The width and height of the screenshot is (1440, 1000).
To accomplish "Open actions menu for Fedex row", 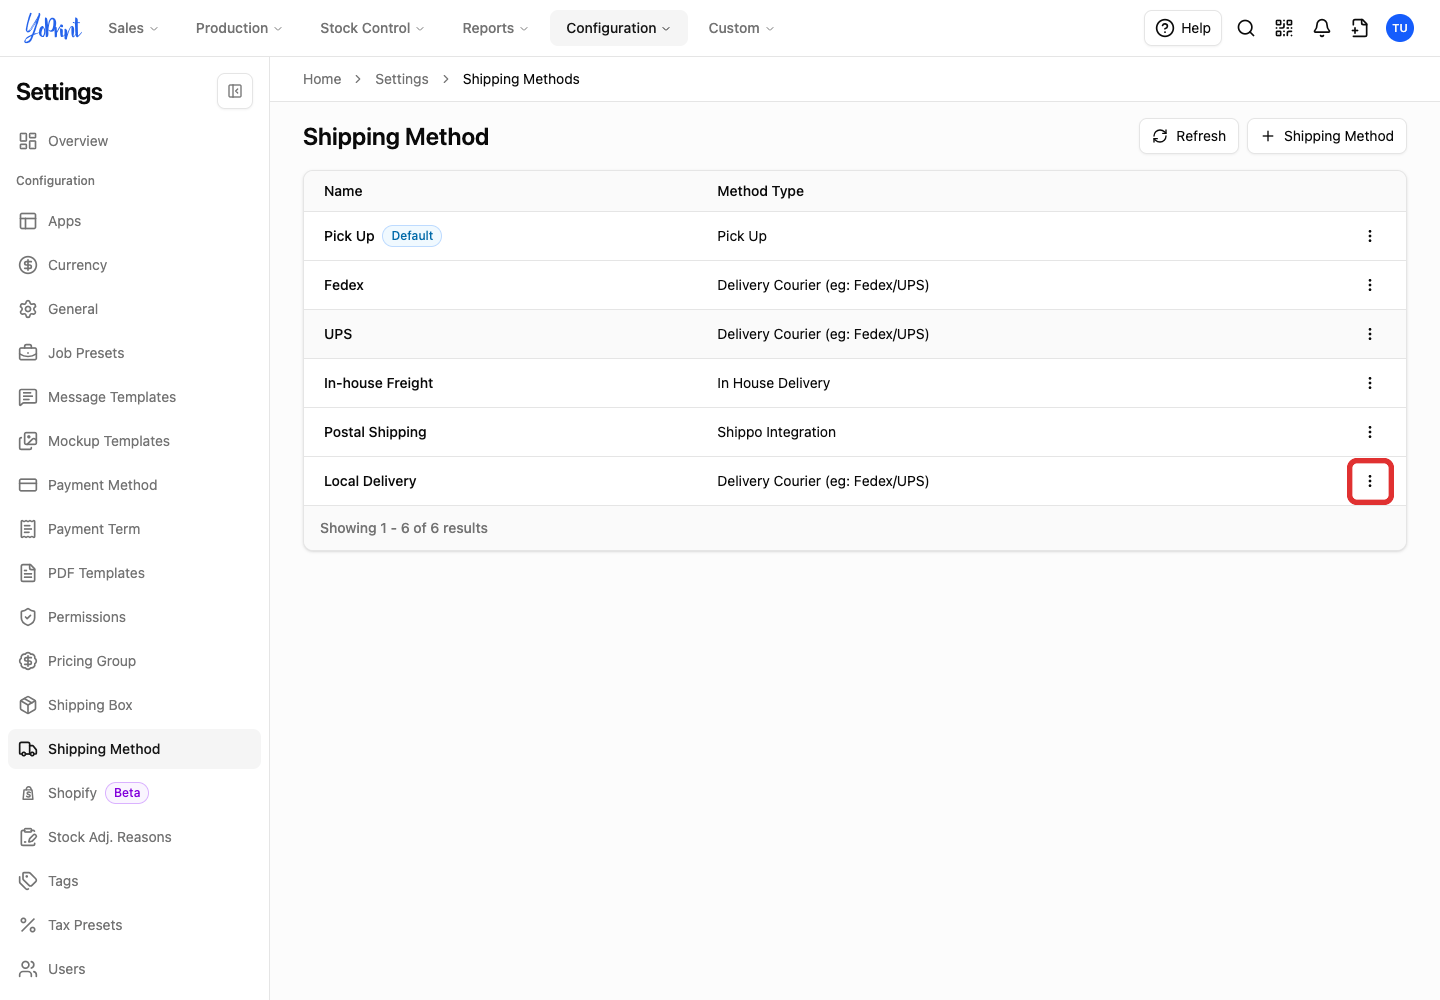I will click(1370, 285).
